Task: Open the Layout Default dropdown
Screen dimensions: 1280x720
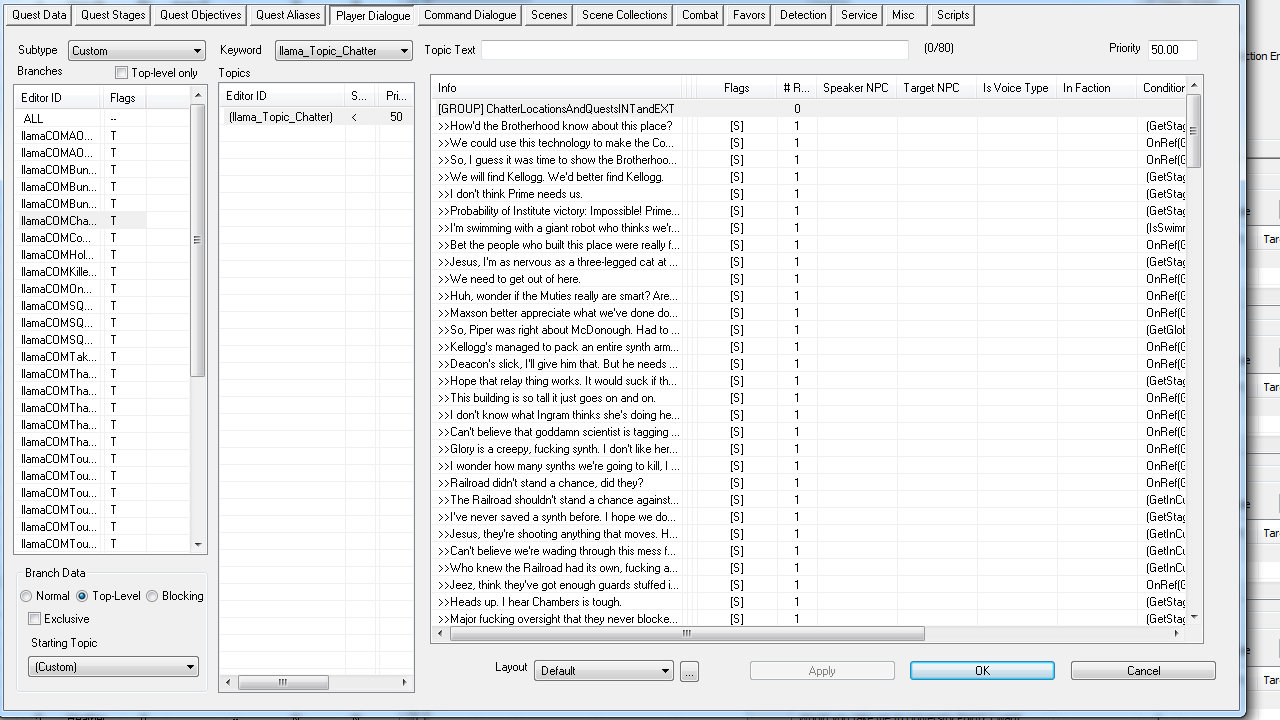Action: tap(604, 671)
